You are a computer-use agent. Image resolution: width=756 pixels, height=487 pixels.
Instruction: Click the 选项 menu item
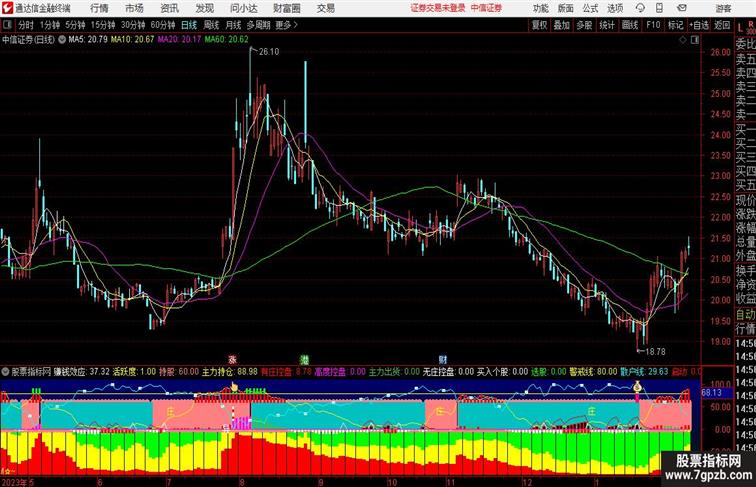pyautogui.click(x=615, y=8)
